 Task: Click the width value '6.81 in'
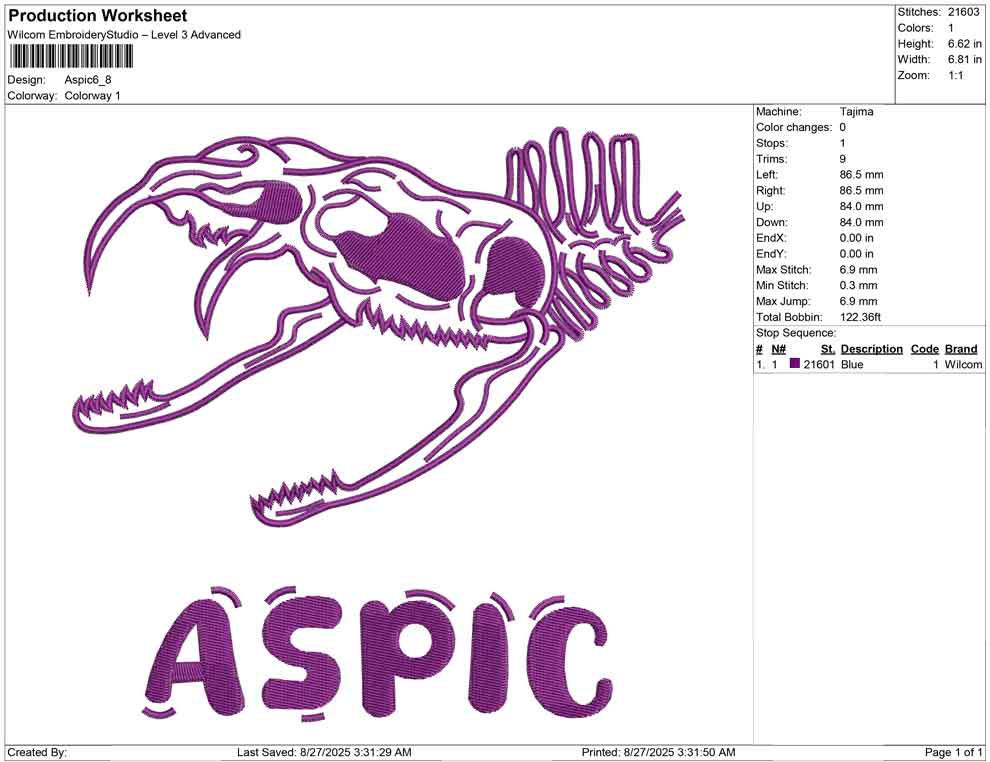pos(965,59)
